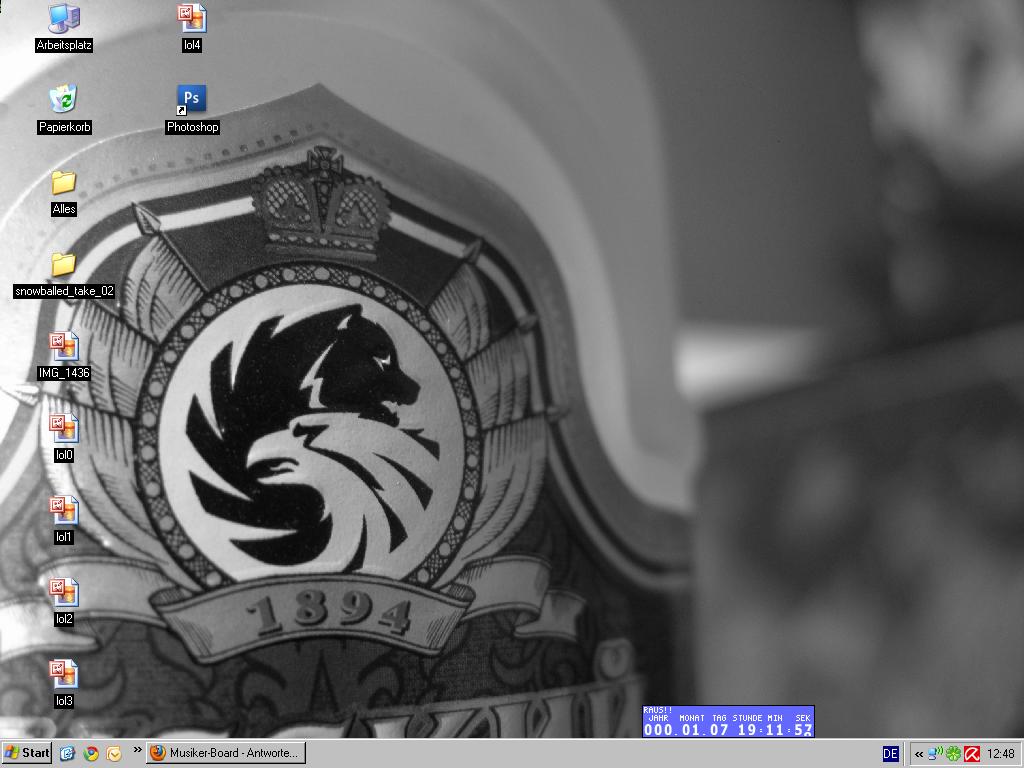Click the RAUS!! countdown timer widget

(x=728, y=722)
